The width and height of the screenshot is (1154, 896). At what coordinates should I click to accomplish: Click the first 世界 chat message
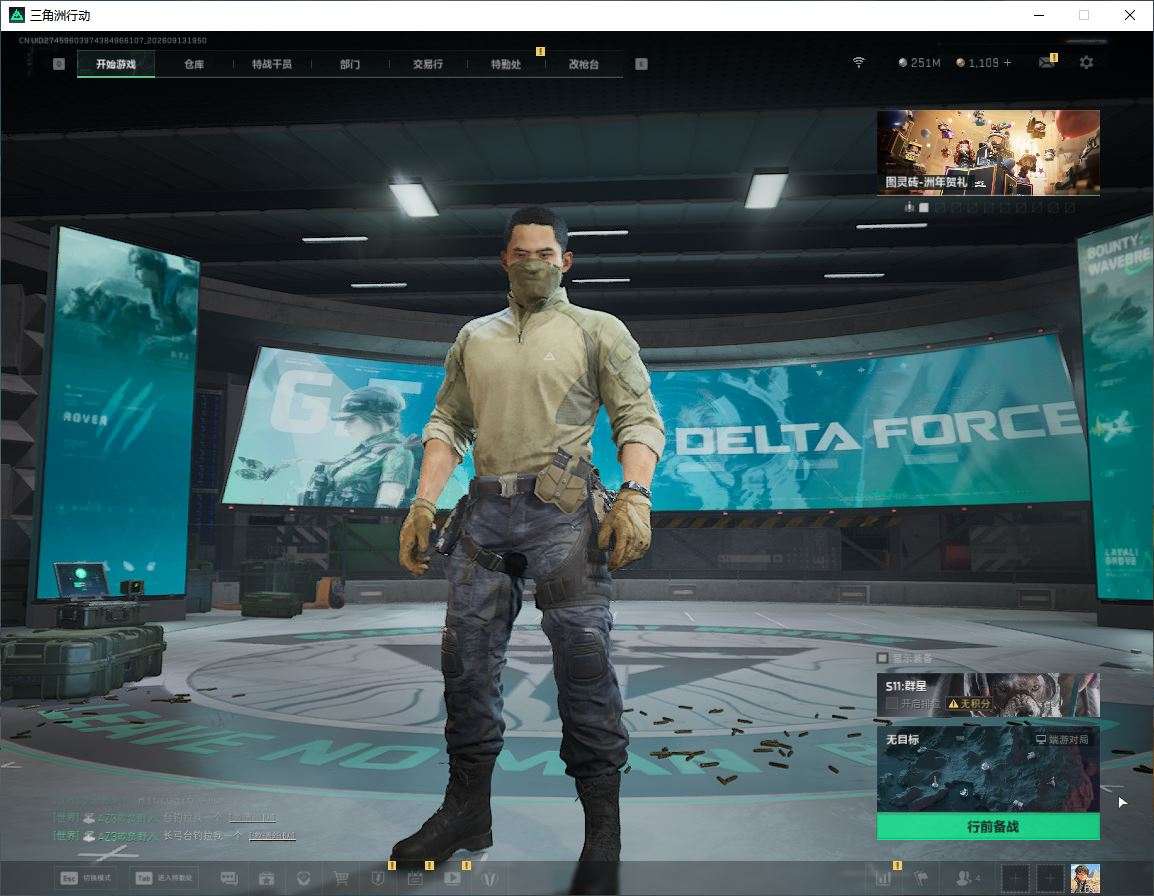tap(164, 817)
